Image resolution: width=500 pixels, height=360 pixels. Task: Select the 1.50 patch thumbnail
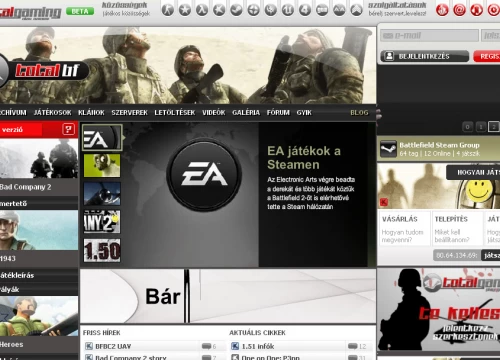pos(102,250)
